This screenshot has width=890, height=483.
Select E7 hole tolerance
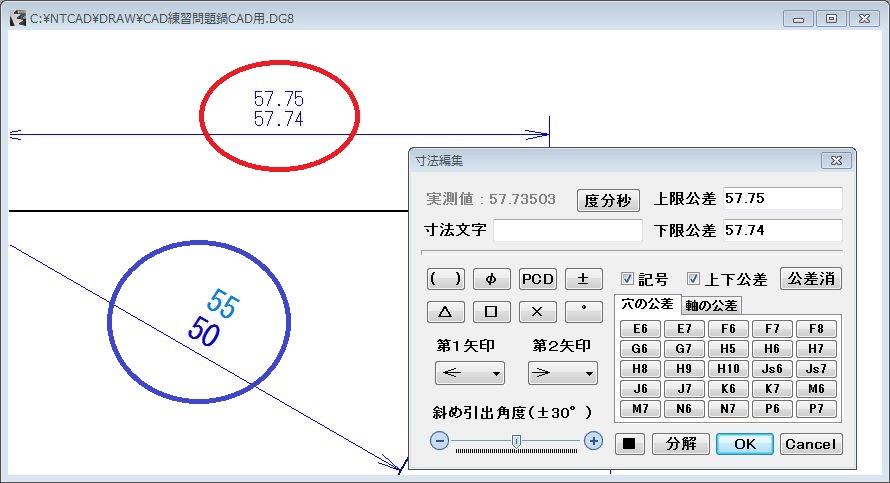(x=684, y=329)
